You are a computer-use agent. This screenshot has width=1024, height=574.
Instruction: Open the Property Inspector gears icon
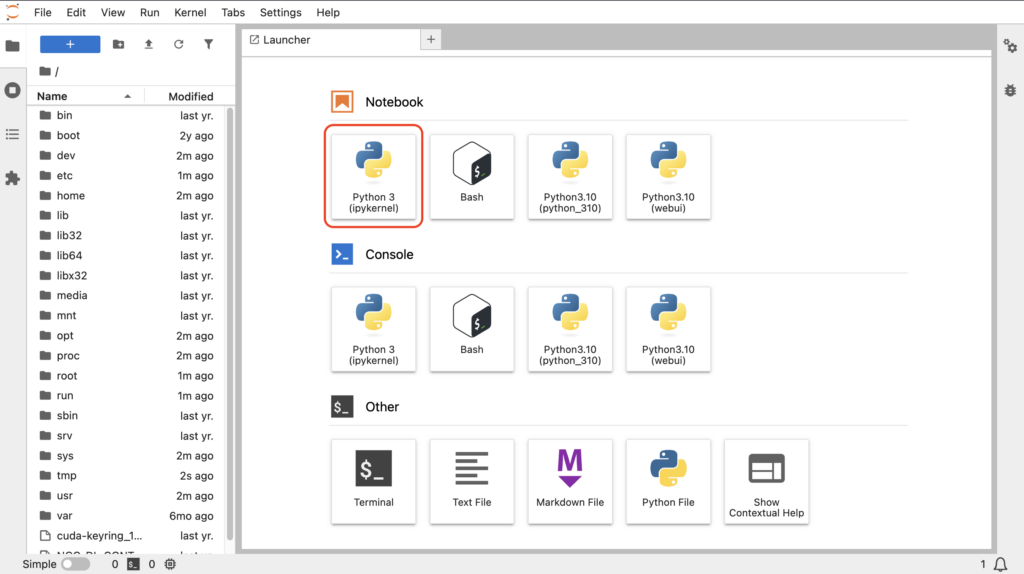[1010, 46]
